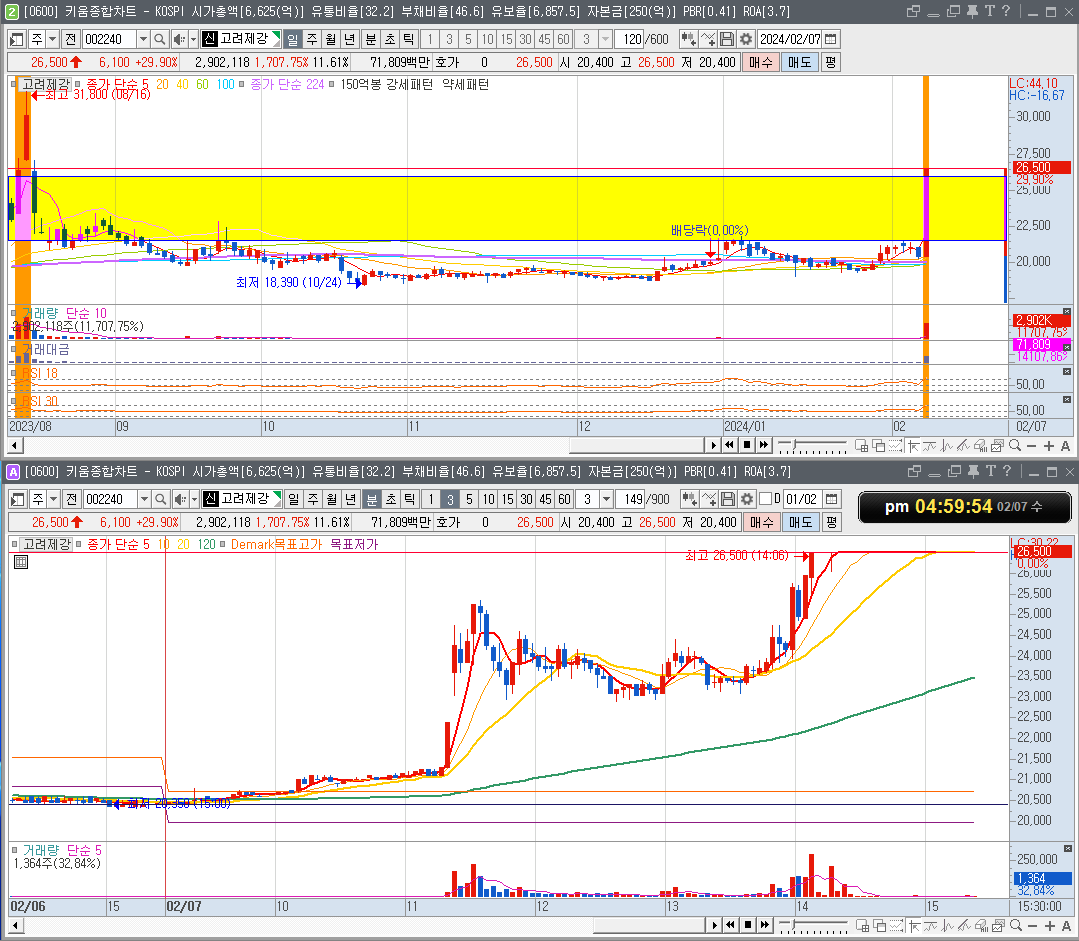Save chart settings floppy icon, top chart

tap(727, 39)
